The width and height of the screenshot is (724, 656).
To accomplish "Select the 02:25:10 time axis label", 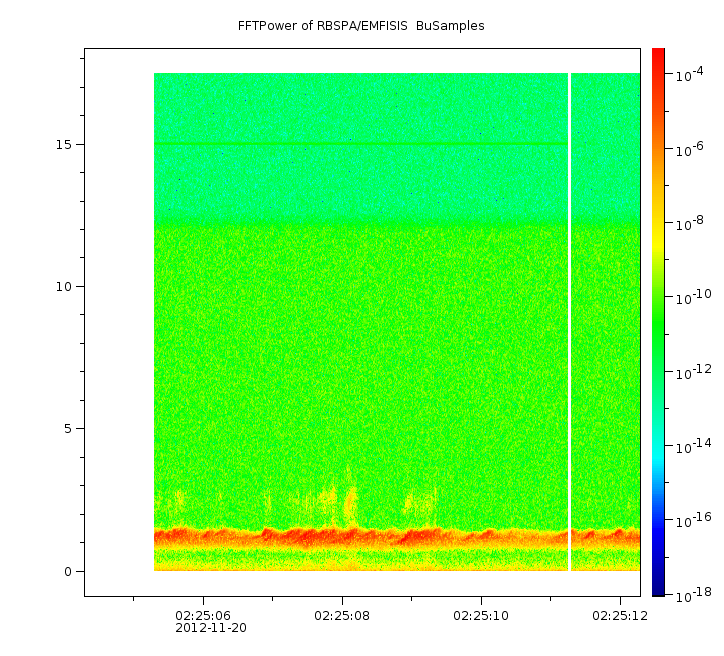I will tap(482, 615).
